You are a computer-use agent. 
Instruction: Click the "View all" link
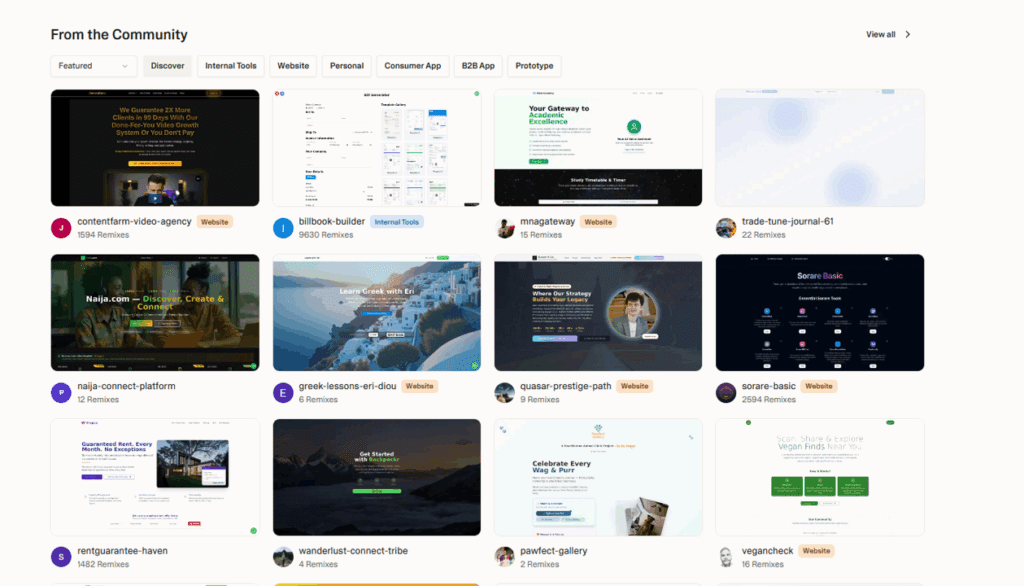pyautogui.click(x=881, y=33)
